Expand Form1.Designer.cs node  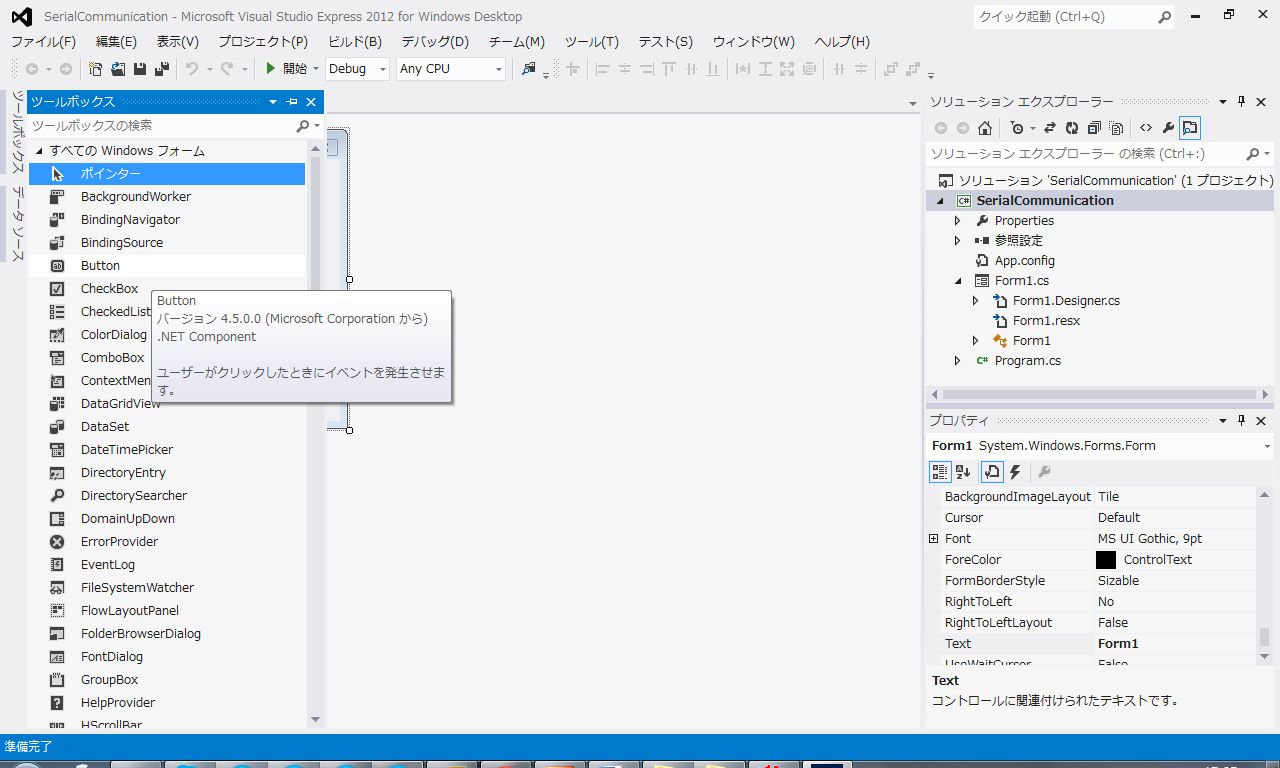976,300
